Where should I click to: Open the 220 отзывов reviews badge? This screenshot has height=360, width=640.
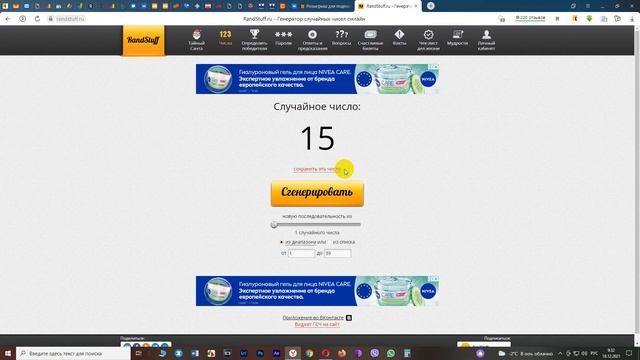click(x=530, y=18)
